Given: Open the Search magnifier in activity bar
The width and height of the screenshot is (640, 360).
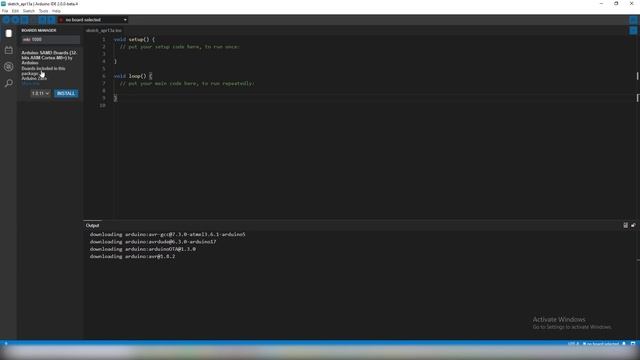Looking at the screenshot, I should pyautogui.click(x=9, y=83).
